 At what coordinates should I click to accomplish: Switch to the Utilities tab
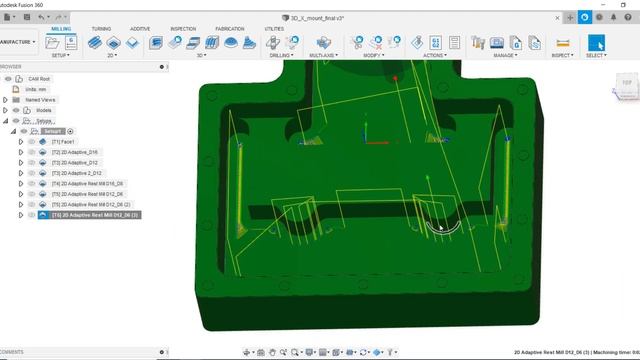click(274, 29)
